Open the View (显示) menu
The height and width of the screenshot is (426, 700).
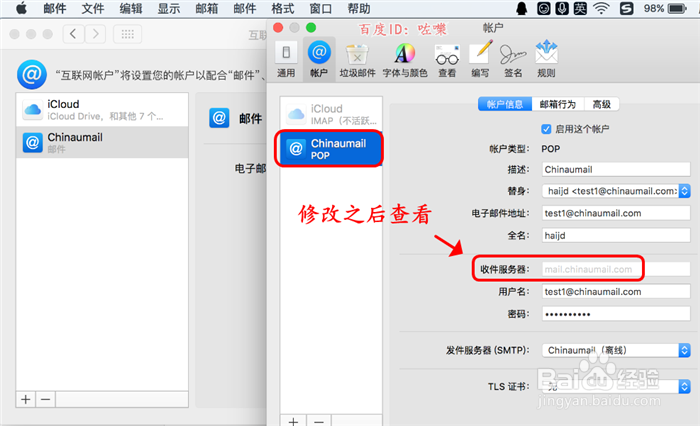[x=169, y=8]
